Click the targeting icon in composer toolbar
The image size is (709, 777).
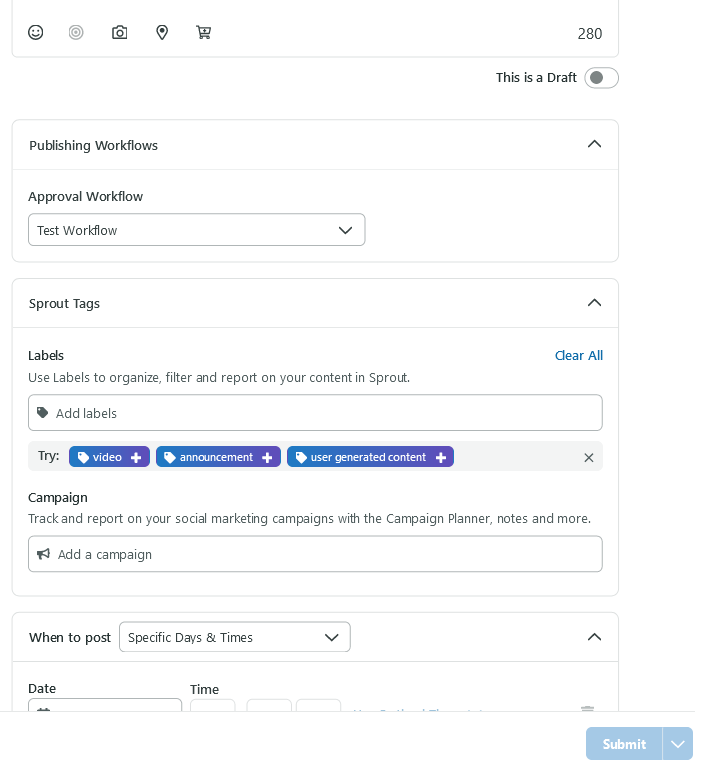[x=76, y=32]
